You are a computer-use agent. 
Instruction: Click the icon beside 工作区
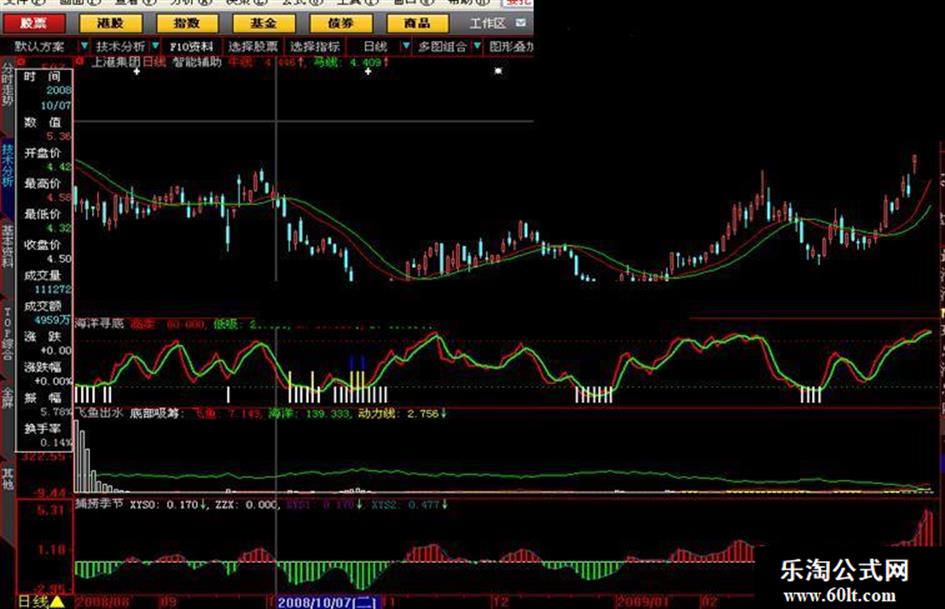521,23
